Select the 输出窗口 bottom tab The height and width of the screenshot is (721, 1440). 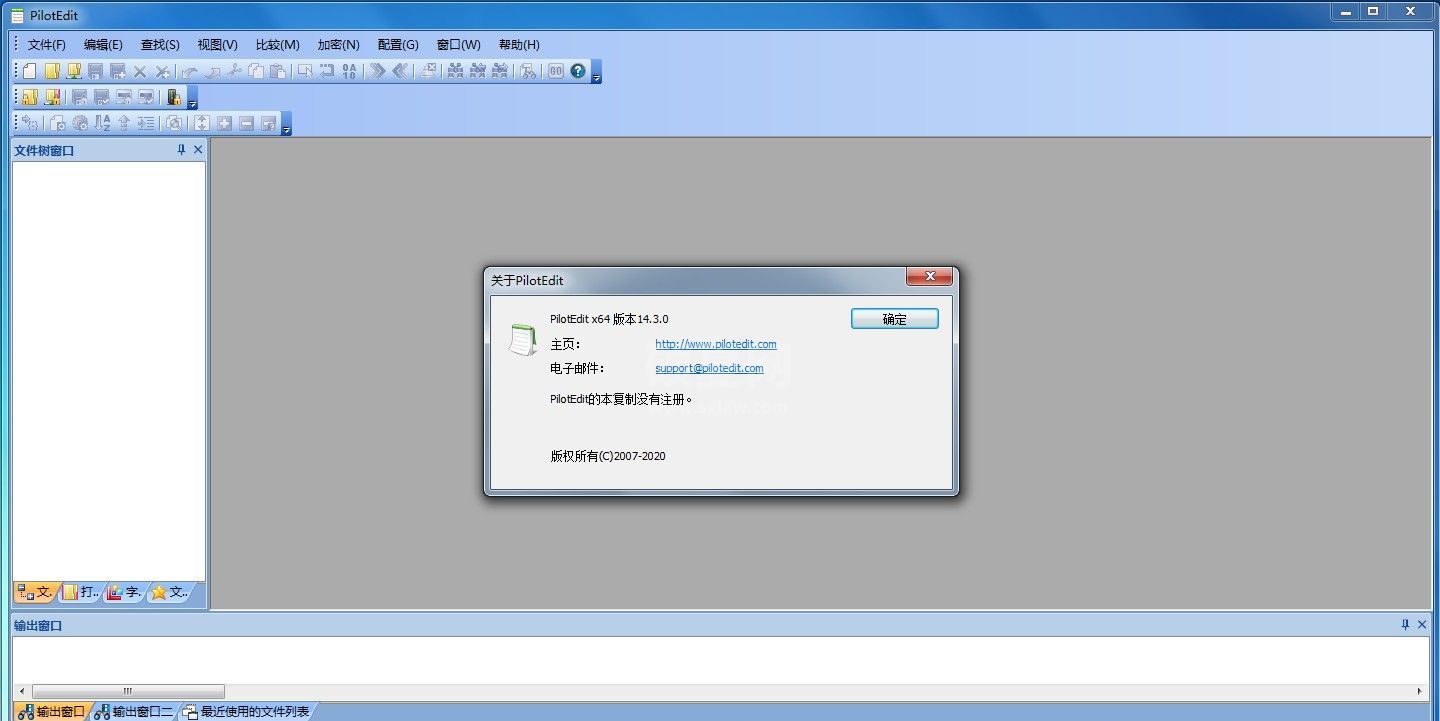(x=52, y=712)
